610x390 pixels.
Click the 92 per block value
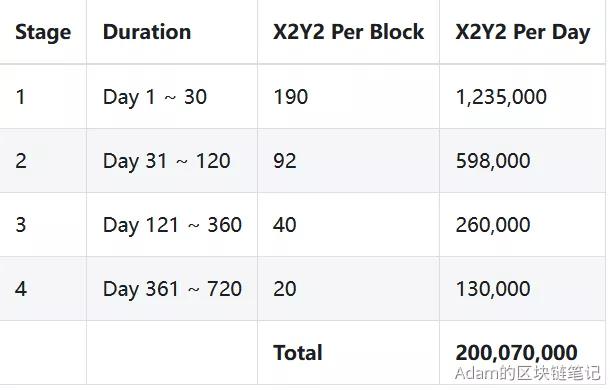[284, 161]
